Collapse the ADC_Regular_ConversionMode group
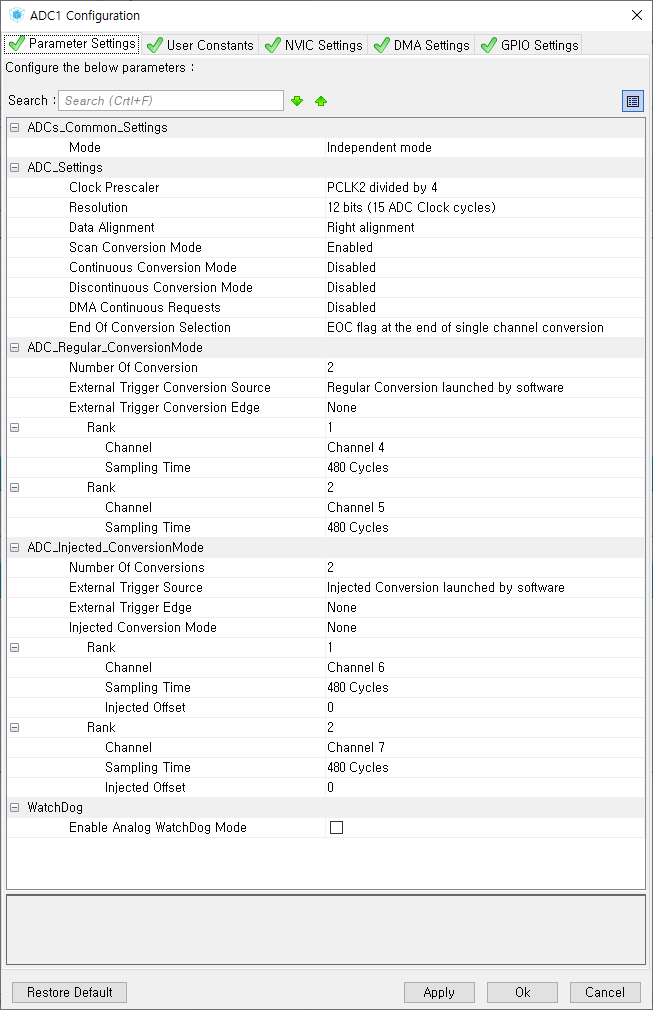Image resolution: width=653 pixels, height=1010 pixels. [15, 348]
